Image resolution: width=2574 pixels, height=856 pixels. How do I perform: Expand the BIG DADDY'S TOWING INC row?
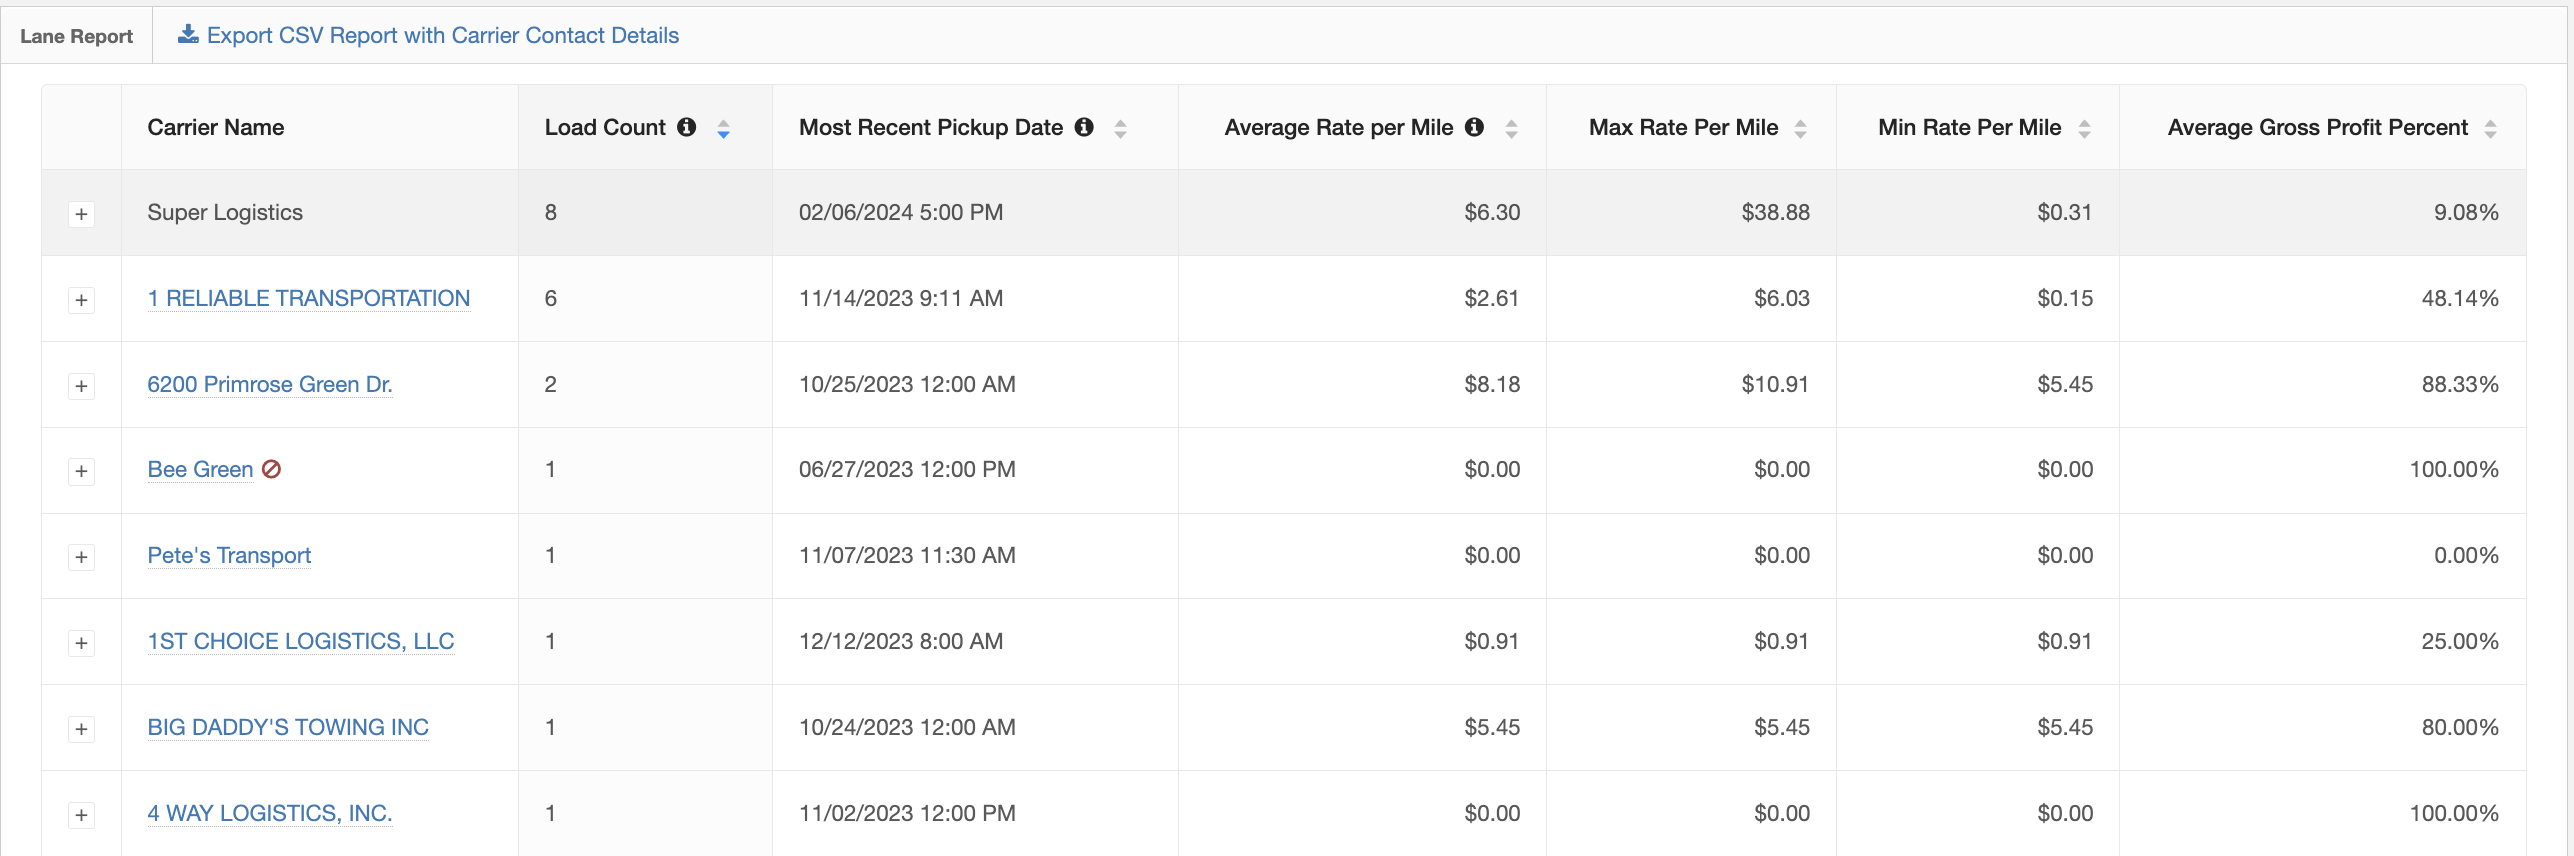(81, 729)
